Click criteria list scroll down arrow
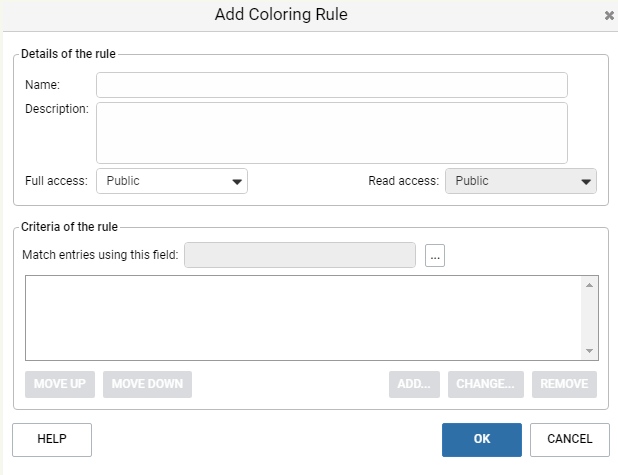 pos(589,351)
